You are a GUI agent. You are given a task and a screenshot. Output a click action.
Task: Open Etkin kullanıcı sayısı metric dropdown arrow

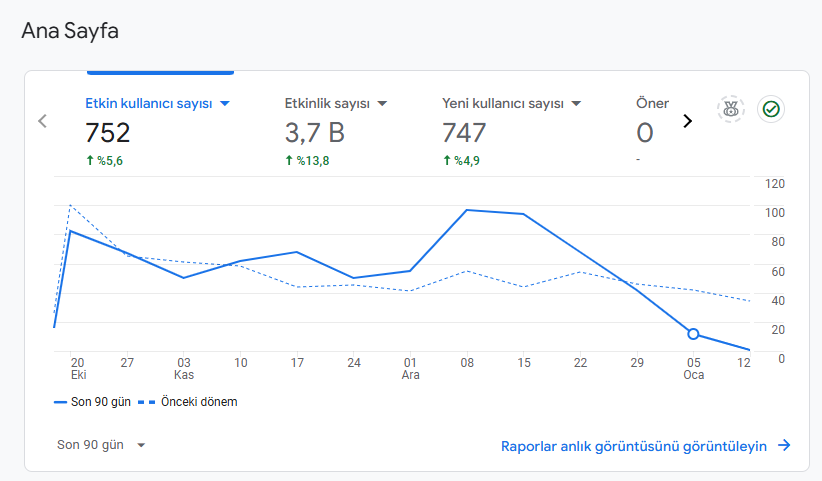pyautogui.click(x=225, y=104)
